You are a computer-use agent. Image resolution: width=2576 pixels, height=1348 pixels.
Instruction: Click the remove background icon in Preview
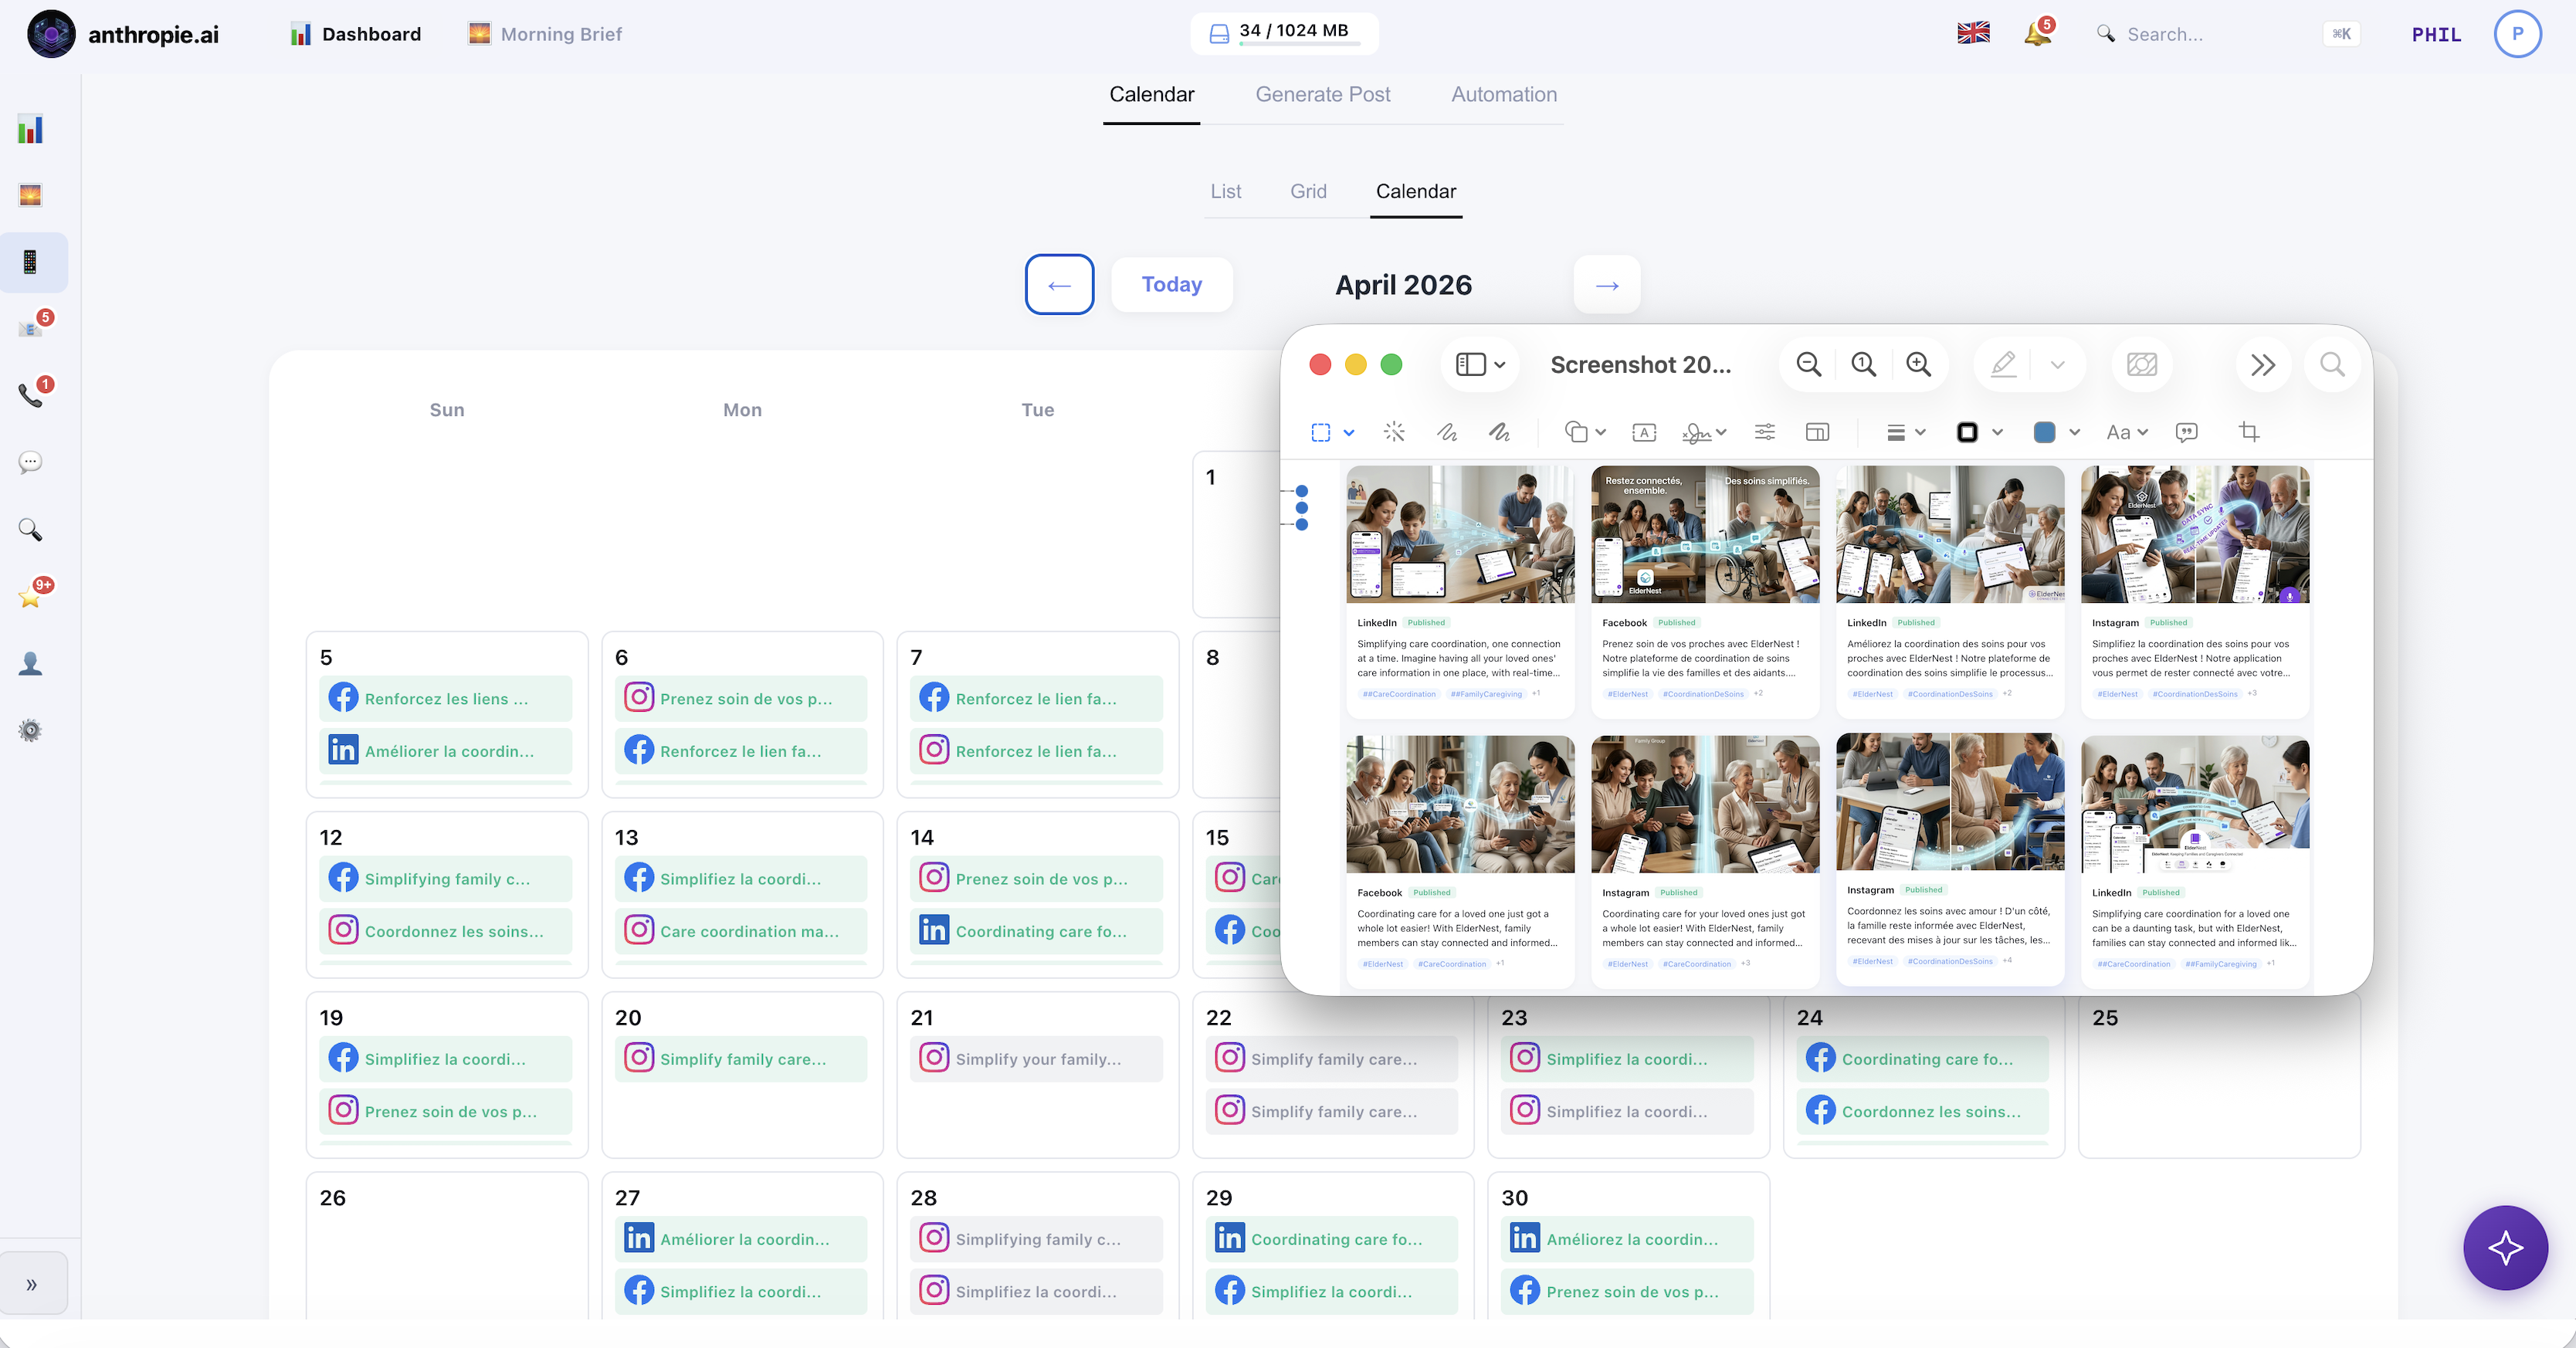[2142, 365]
